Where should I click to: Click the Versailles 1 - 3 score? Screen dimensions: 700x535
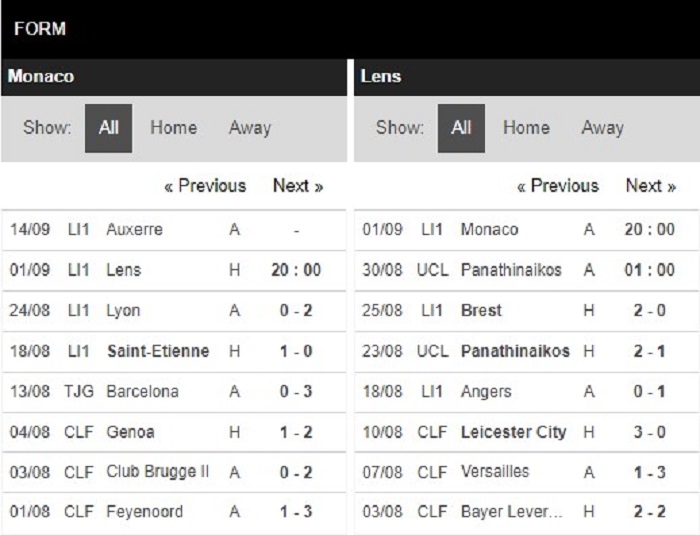click(650, 472)
